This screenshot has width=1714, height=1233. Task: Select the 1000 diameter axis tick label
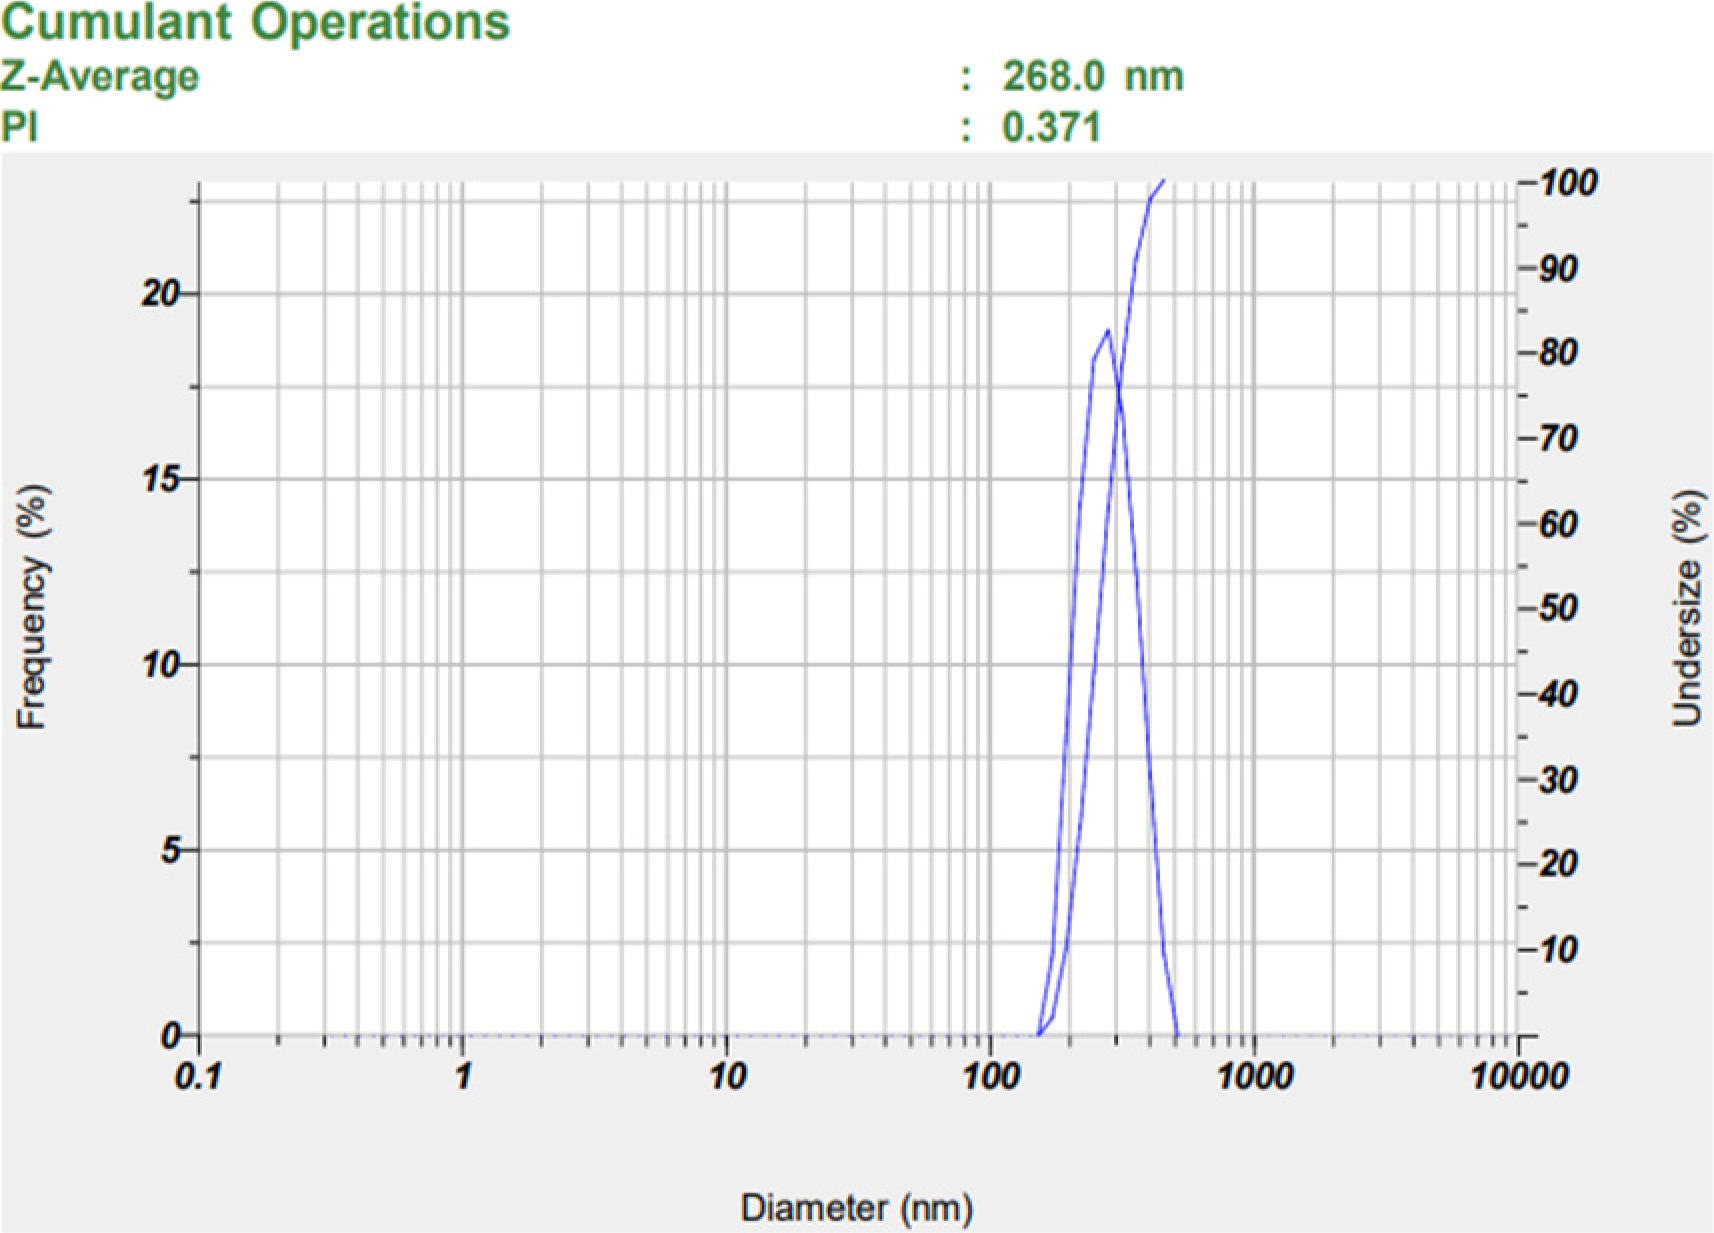coord(1254,1077)
